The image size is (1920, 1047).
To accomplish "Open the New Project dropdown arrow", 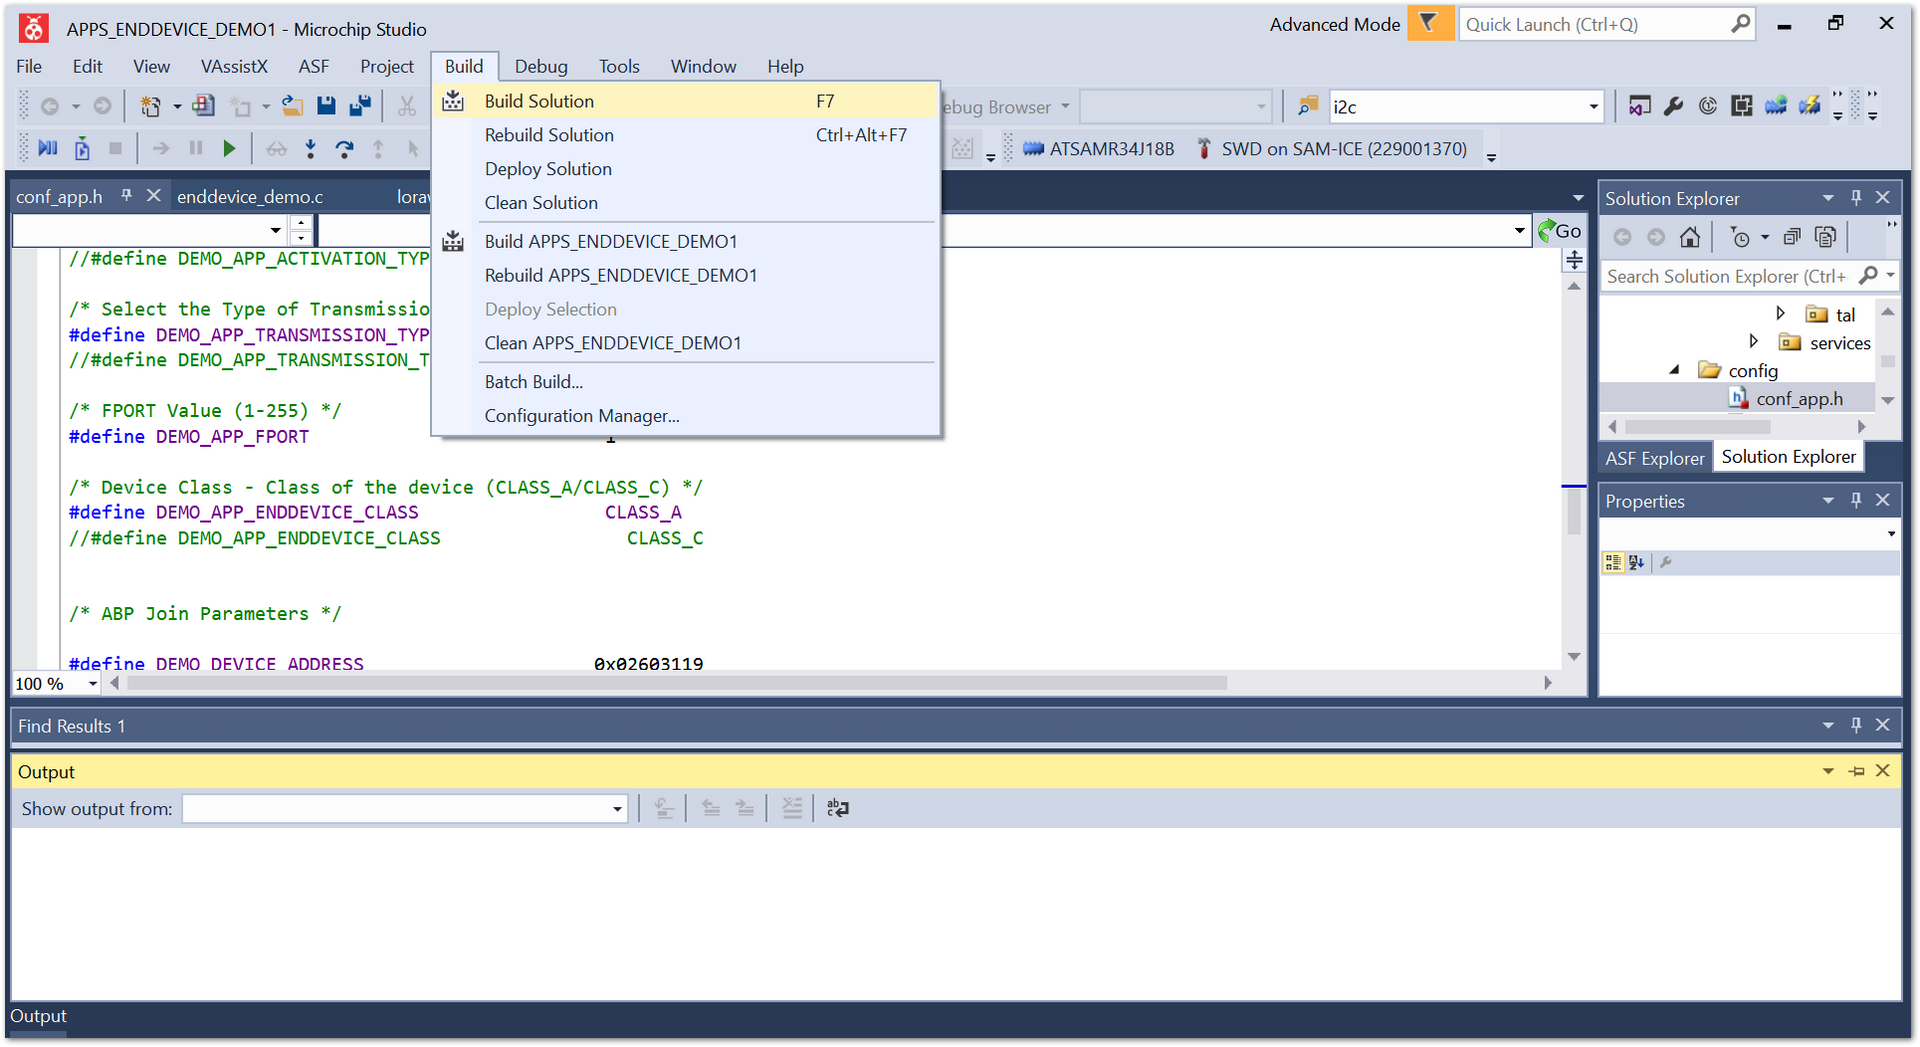I will click(x=177, y=106).
